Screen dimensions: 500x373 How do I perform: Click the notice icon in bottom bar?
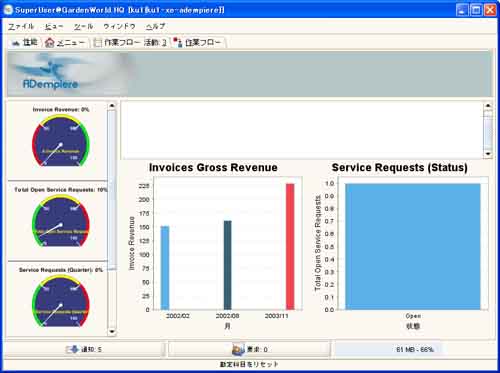click(72, 349)
